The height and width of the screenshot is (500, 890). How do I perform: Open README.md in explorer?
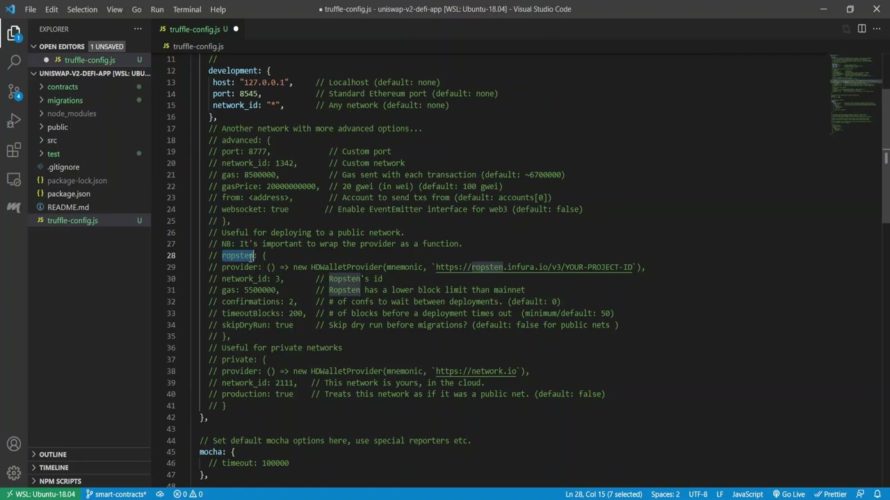pyautogui.click(x=68, y=207)
